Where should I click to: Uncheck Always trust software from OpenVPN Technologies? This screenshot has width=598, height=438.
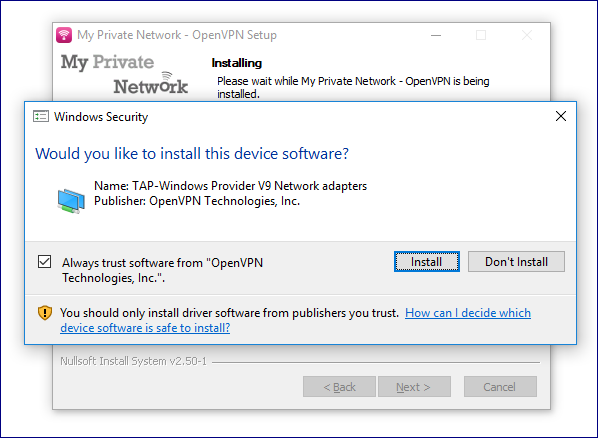tap(44, 262)
